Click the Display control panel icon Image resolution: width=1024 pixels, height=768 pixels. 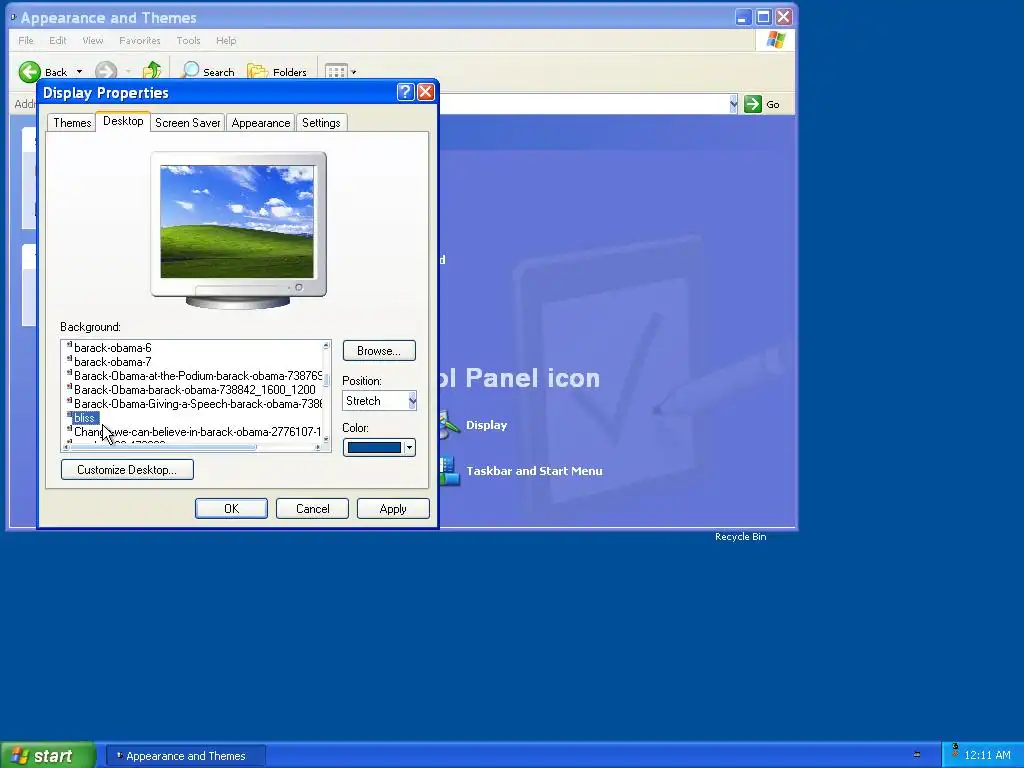[x=449, y=424]
